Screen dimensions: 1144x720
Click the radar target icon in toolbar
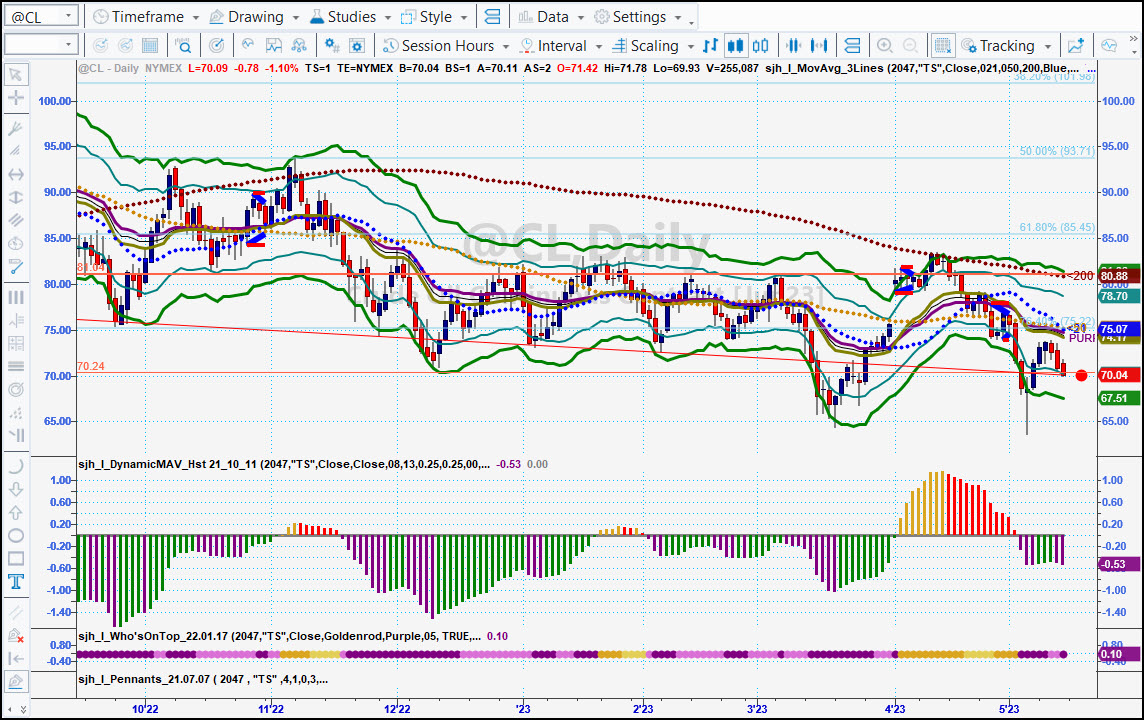pyautogui.click(x=217, y=46)
